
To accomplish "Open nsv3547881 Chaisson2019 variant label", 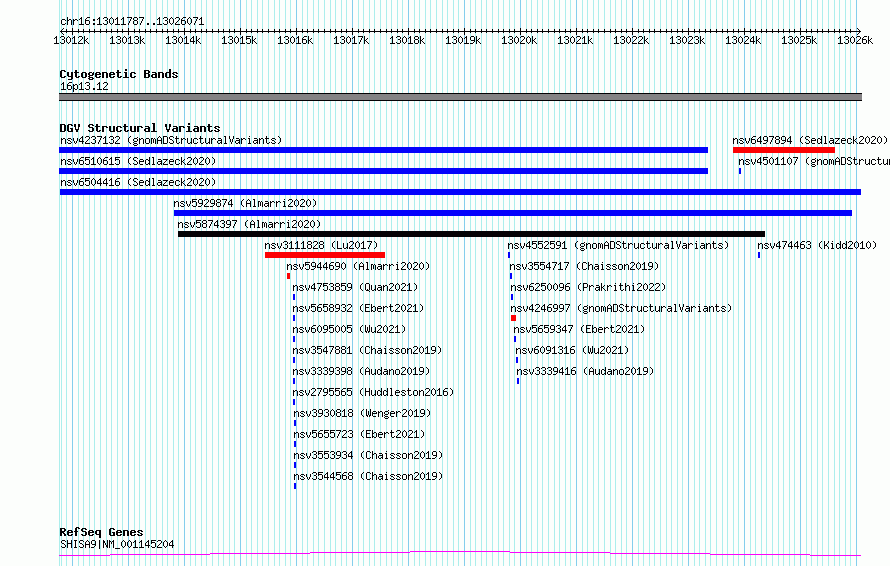I will tap(367, 350).
